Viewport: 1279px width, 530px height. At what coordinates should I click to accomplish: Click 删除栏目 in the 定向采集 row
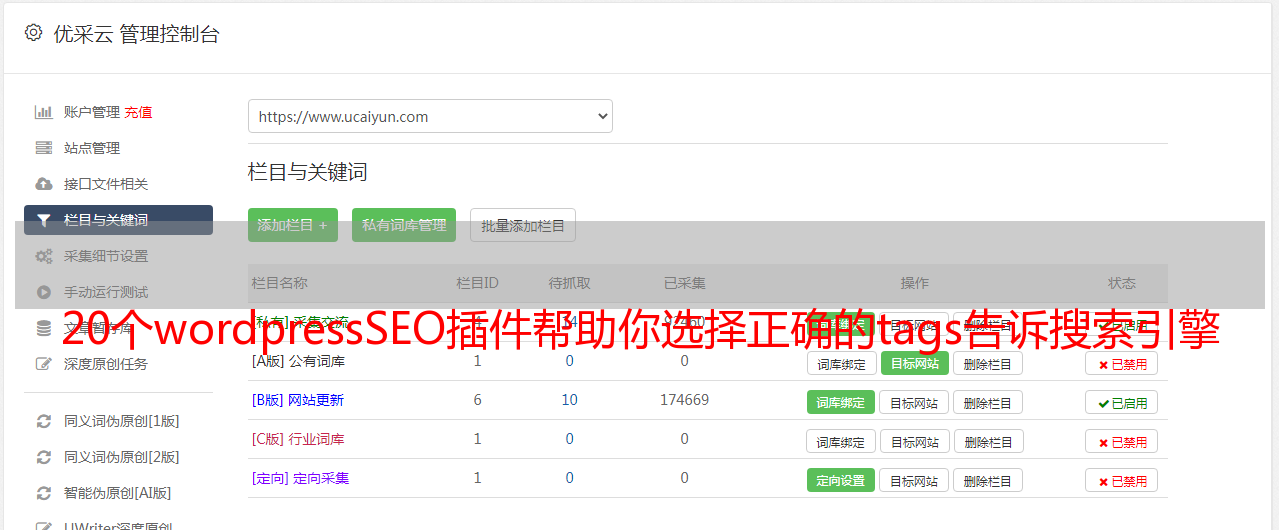coord(987,480)
